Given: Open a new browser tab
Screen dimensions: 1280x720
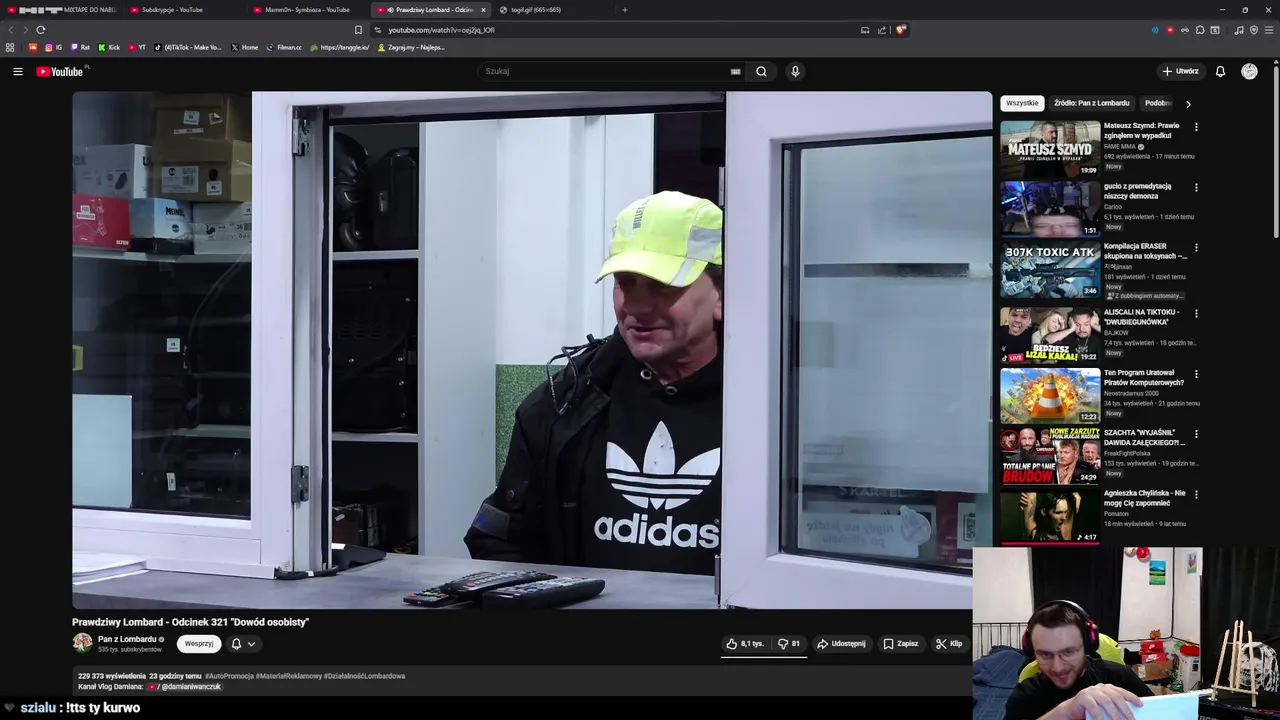Looking at the screenshot, I should 625,10.
